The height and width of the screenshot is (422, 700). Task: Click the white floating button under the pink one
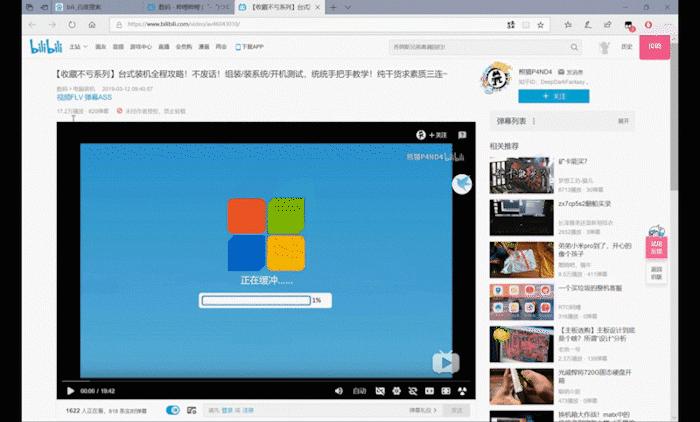click(656, 272)
